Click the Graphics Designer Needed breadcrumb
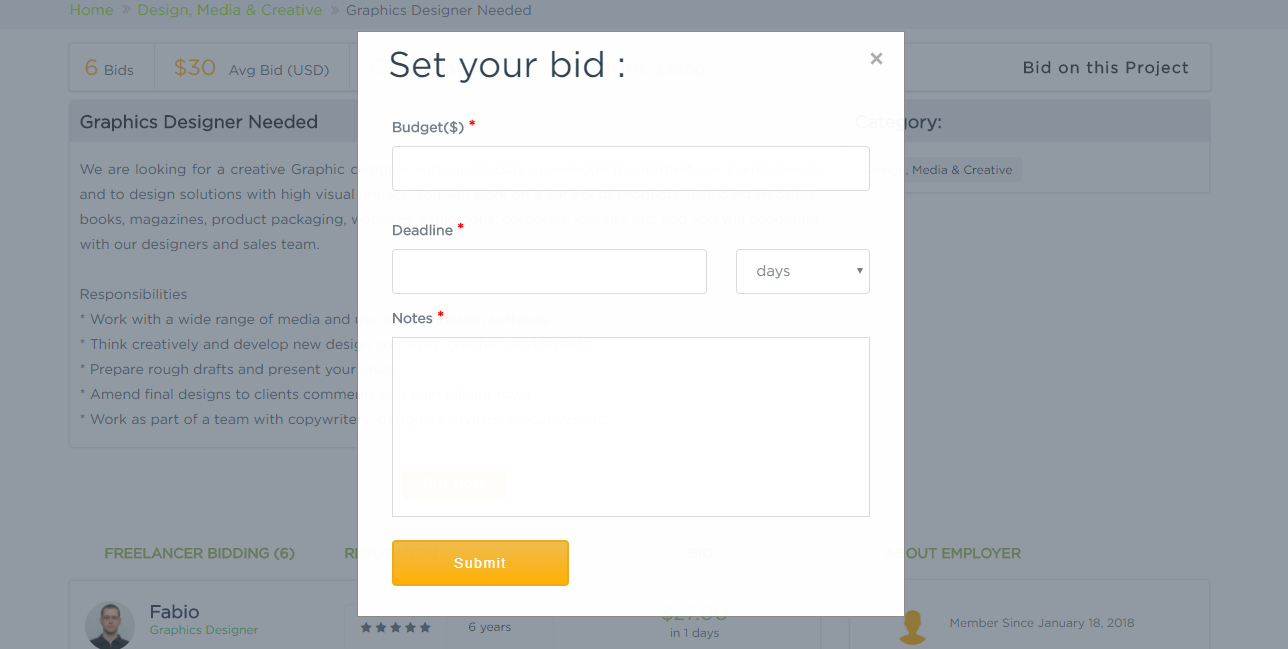1288x649 pixels. 438,10
